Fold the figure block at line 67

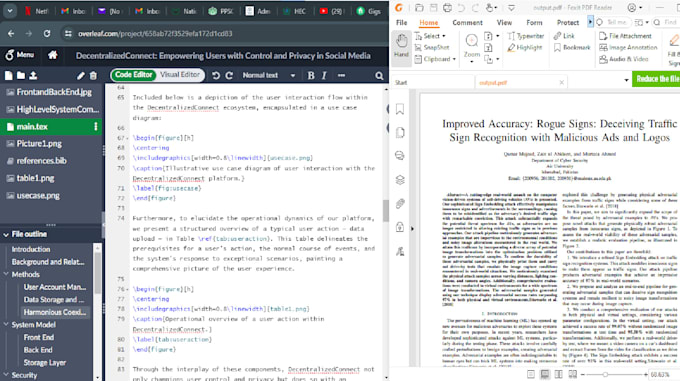pyautogui.click(x=128, y=138)
